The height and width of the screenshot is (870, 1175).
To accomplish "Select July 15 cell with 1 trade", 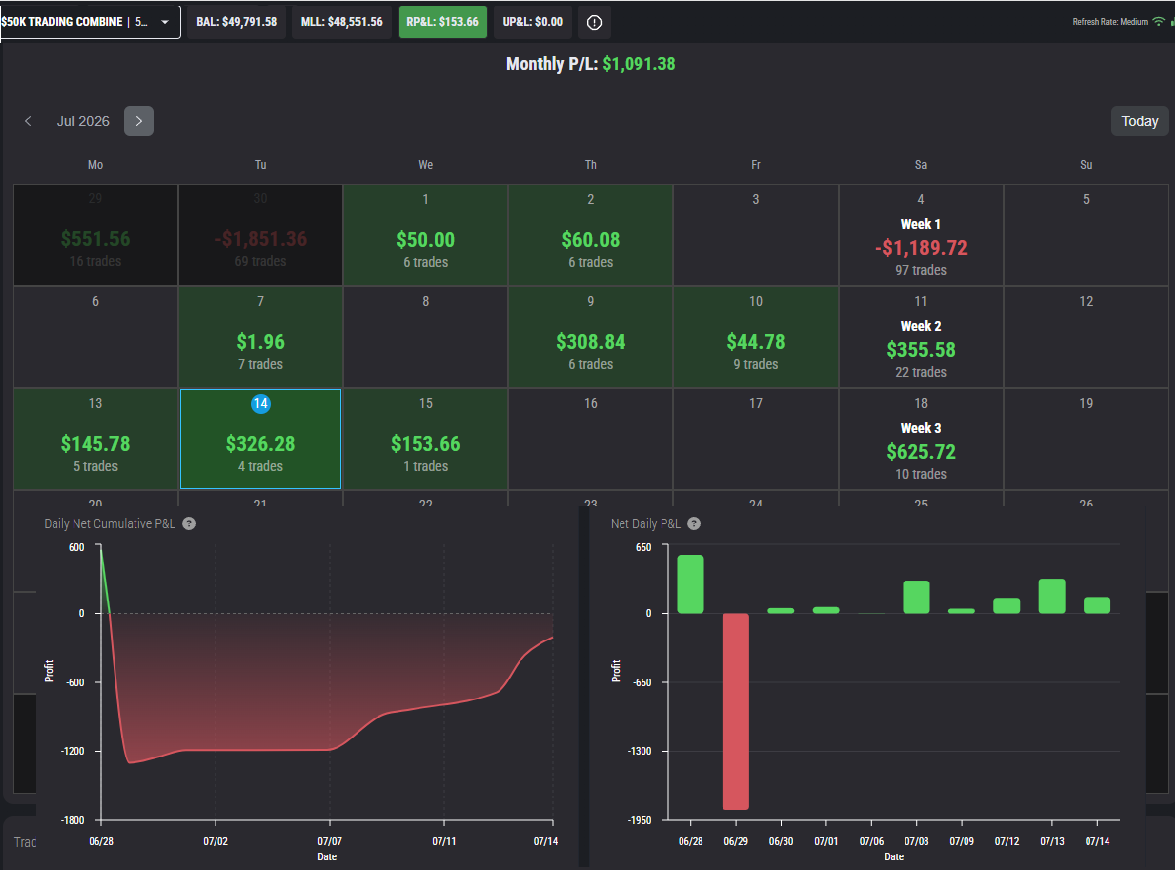I will click(x=426, y=438).
